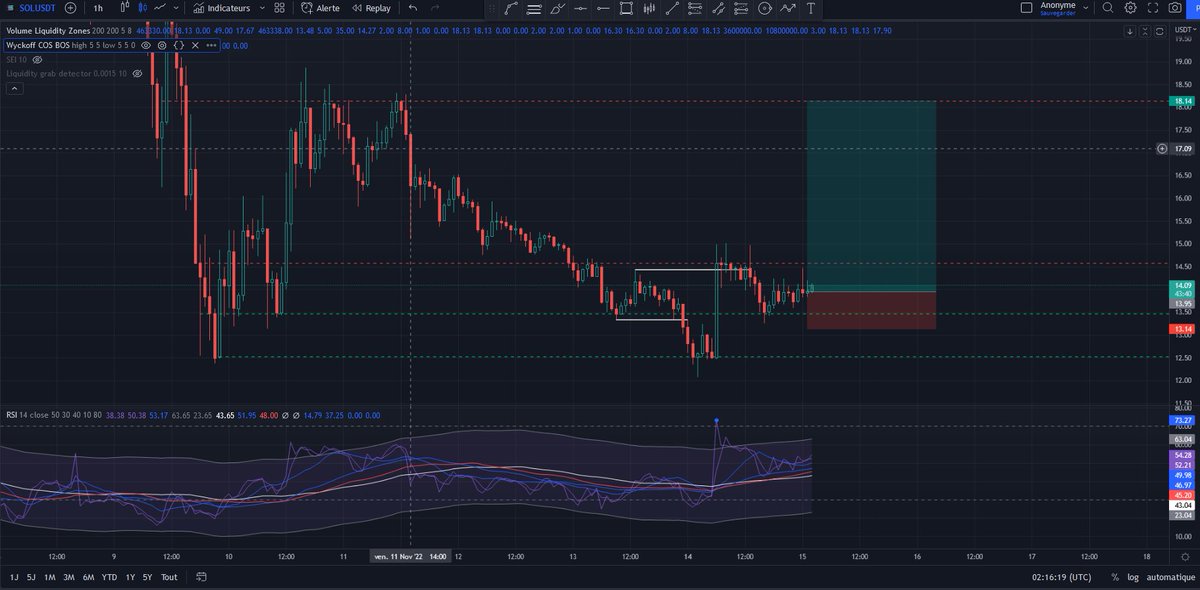
Task: Select the short position tool icon
Action: 741,8
